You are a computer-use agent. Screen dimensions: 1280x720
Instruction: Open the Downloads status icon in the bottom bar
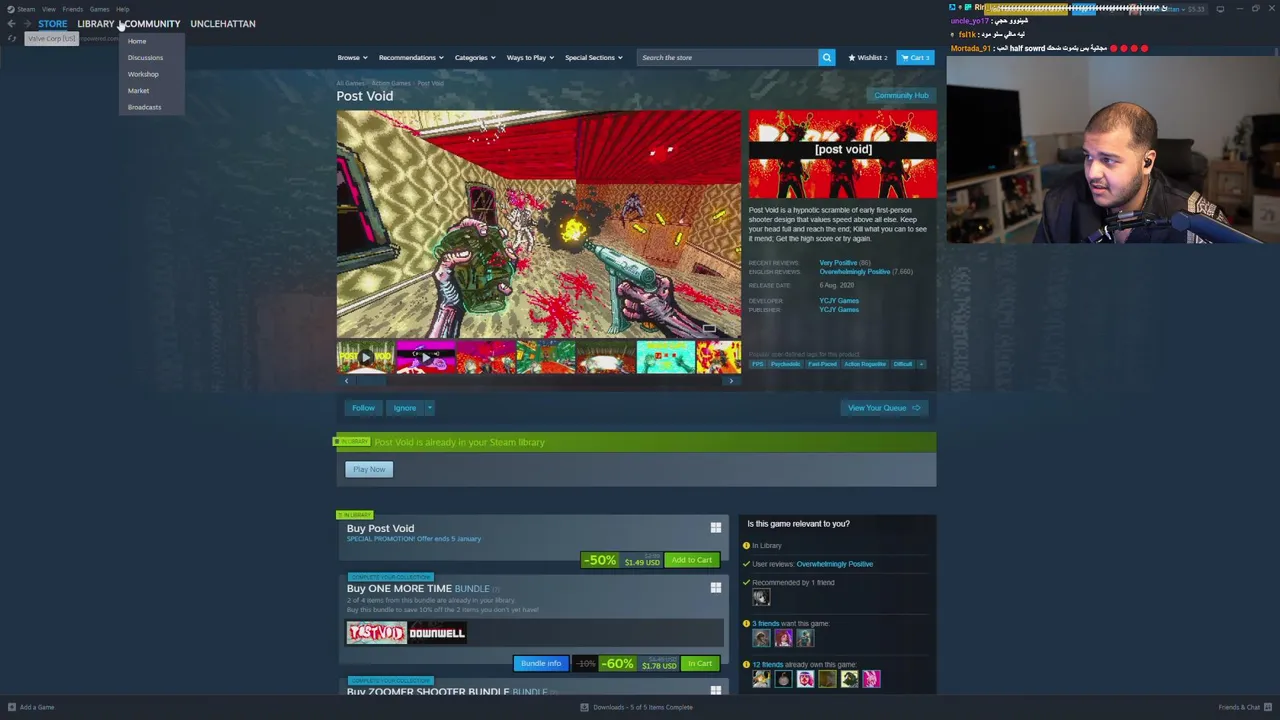click(585, 707)
